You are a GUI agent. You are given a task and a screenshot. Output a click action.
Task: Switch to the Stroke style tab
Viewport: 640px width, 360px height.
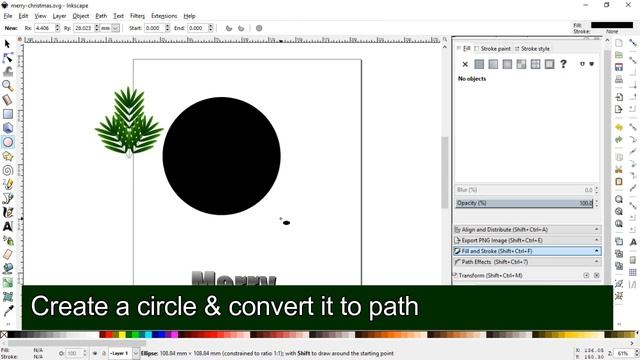coord(532,49)
